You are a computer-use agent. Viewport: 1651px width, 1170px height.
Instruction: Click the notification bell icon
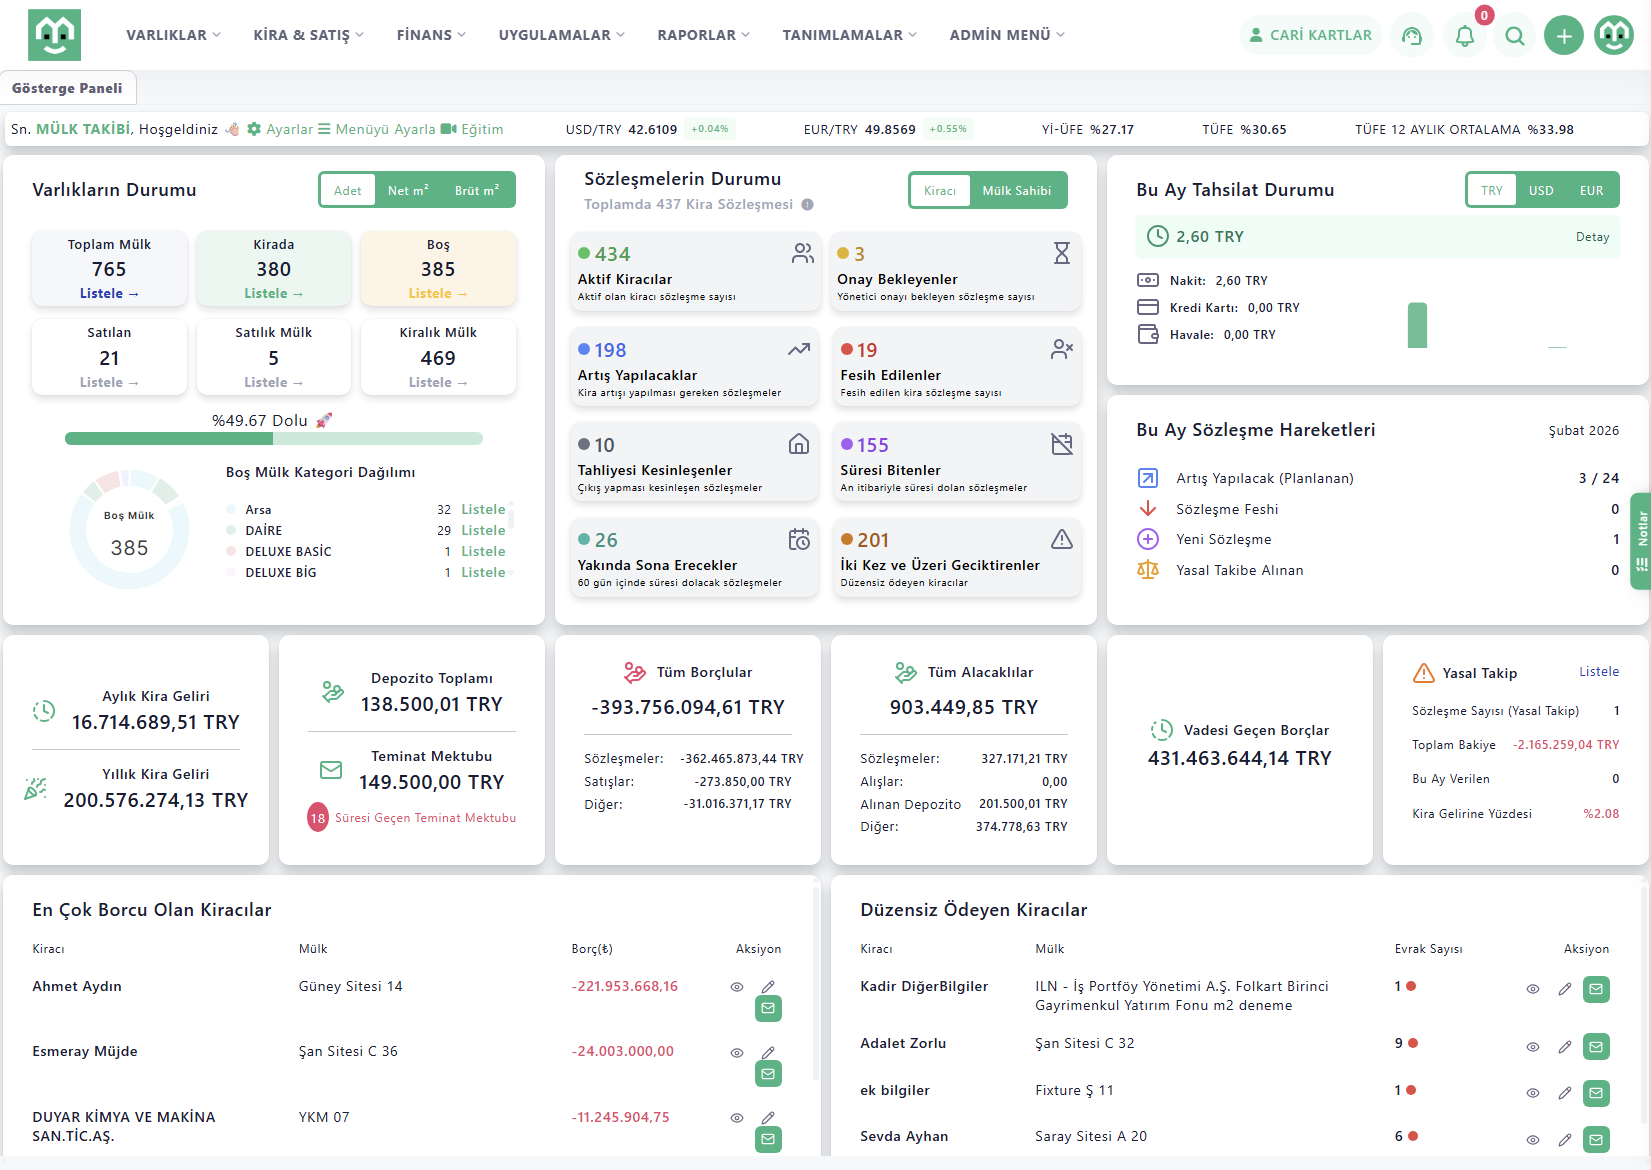(x=1464, y=36)
